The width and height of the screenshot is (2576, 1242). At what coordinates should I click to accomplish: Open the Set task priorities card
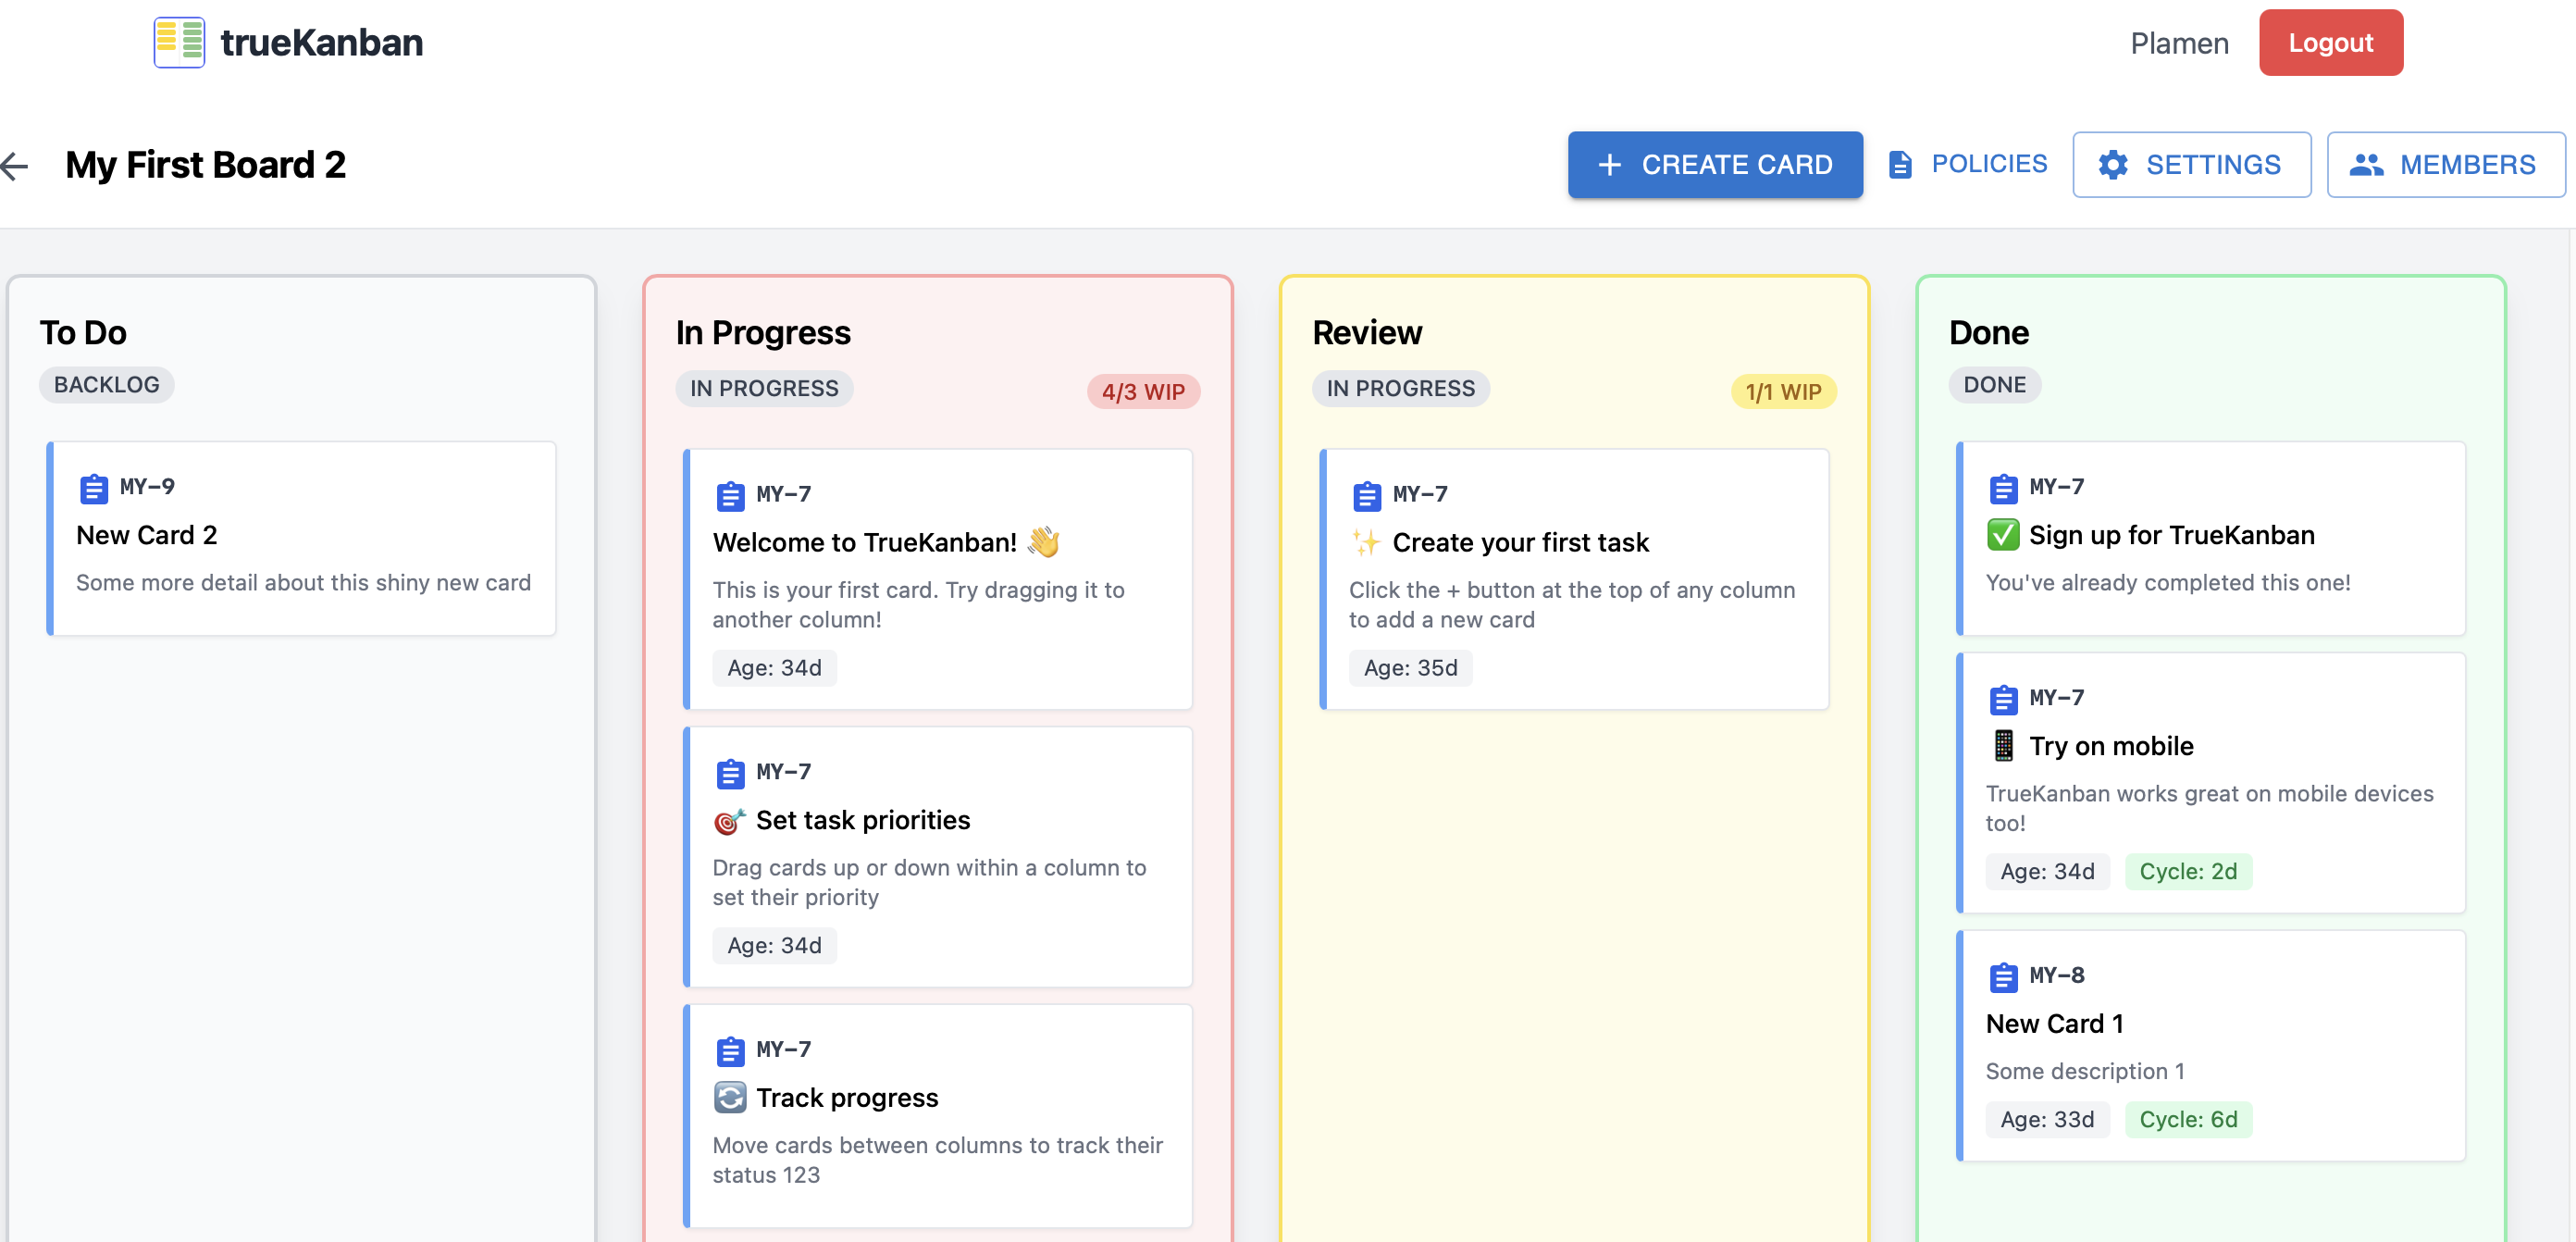pyautogui.click(x=862, y=820)
